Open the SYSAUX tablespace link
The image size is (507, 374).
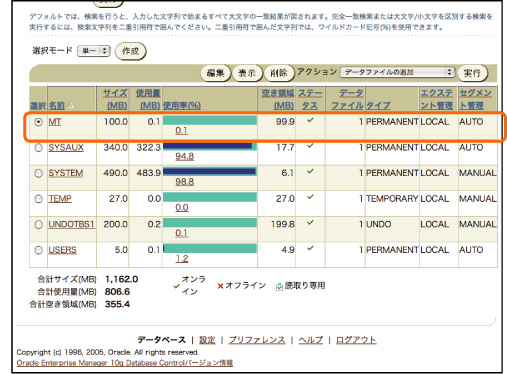tap(66, 148)
